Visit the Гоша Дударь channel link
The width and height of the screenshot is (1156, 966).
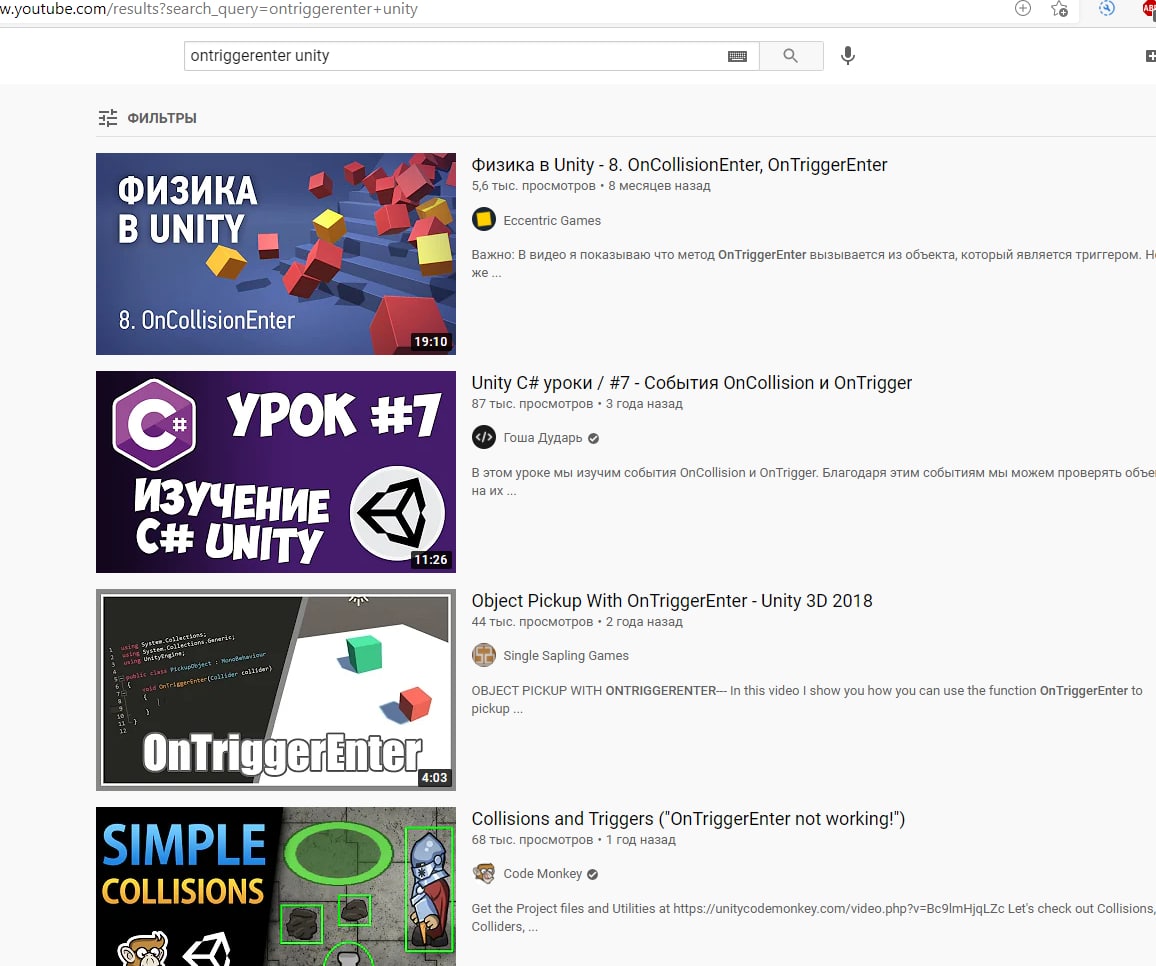pyautogui.click(x=543, y=438)
